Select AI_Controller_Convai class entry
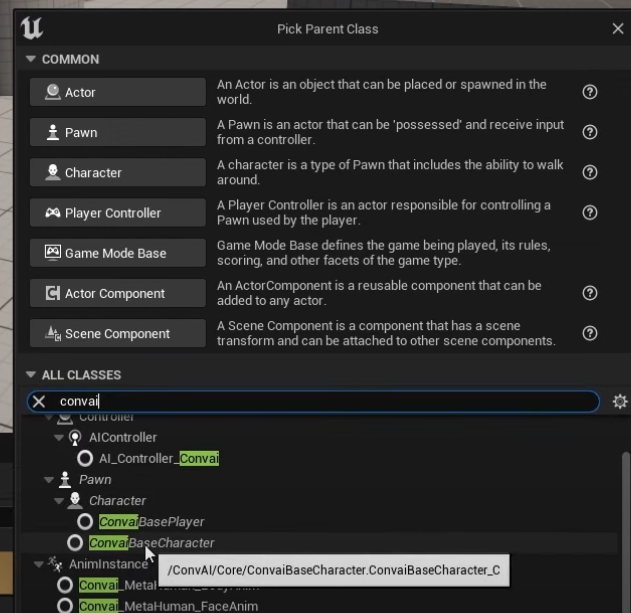Screen dimensions: 631x613 coord(158,459)
